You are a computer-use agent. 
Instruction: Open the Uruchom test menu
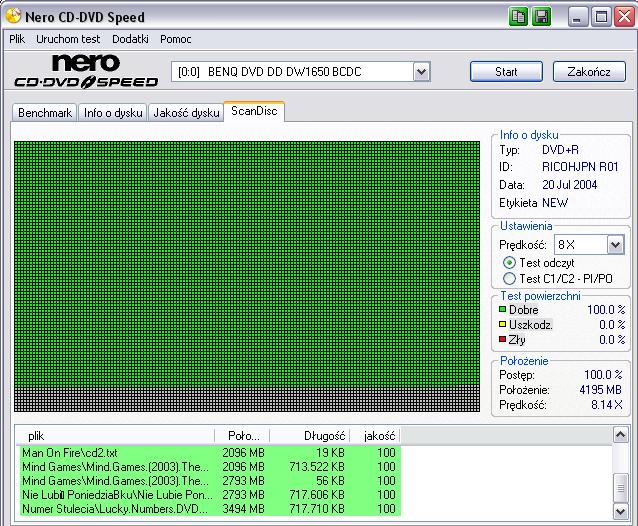[x=66, y=39]
